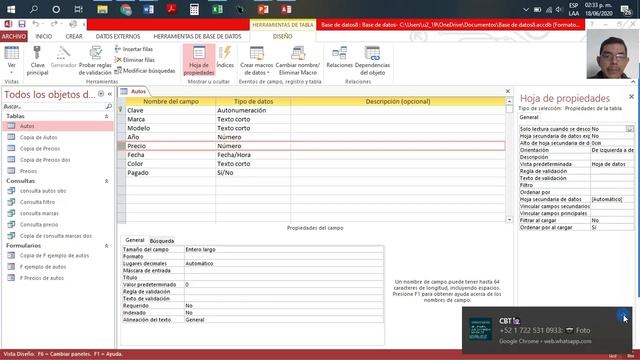Screen dimensions: 640x360
Task: Open Modificar búsquedas tool
Action: [x=145, y=71]
